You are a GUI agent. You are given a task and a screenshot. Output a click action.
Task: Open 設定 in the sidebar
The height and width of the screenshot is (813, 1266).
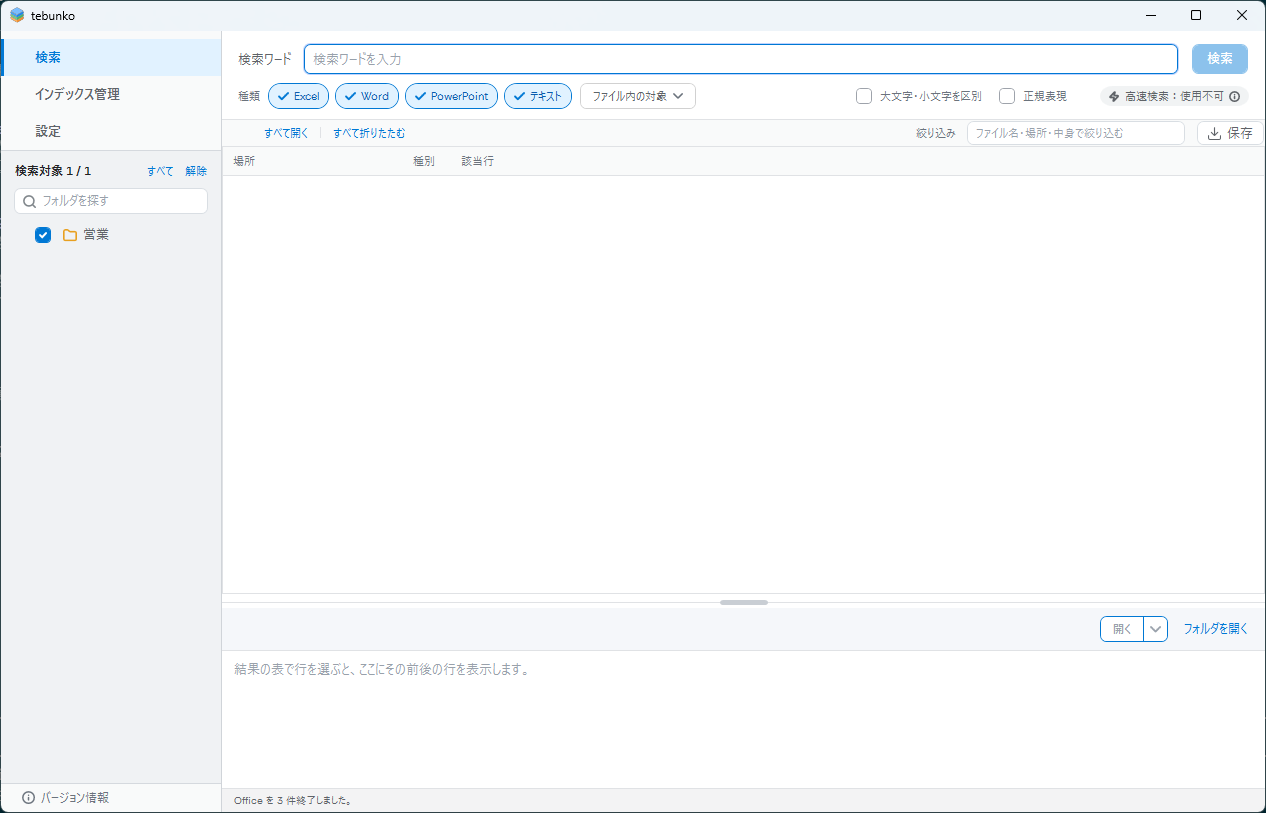[x=111, y=131]
